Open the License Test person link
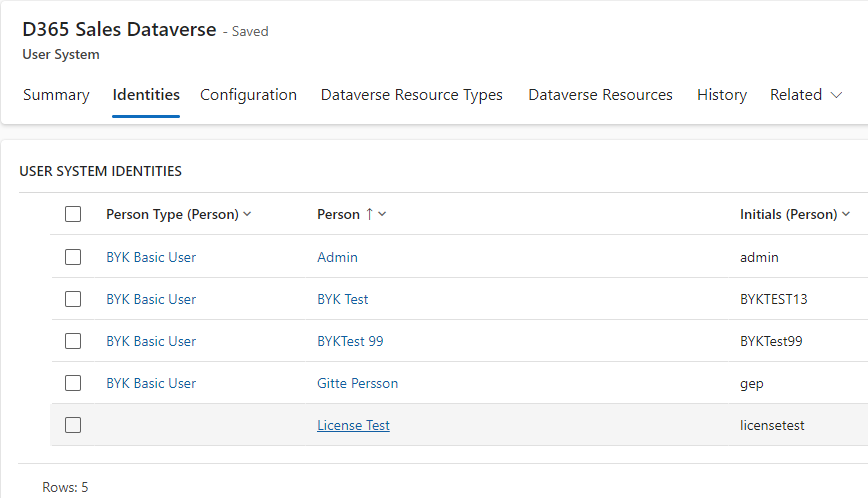 [353, 425]
